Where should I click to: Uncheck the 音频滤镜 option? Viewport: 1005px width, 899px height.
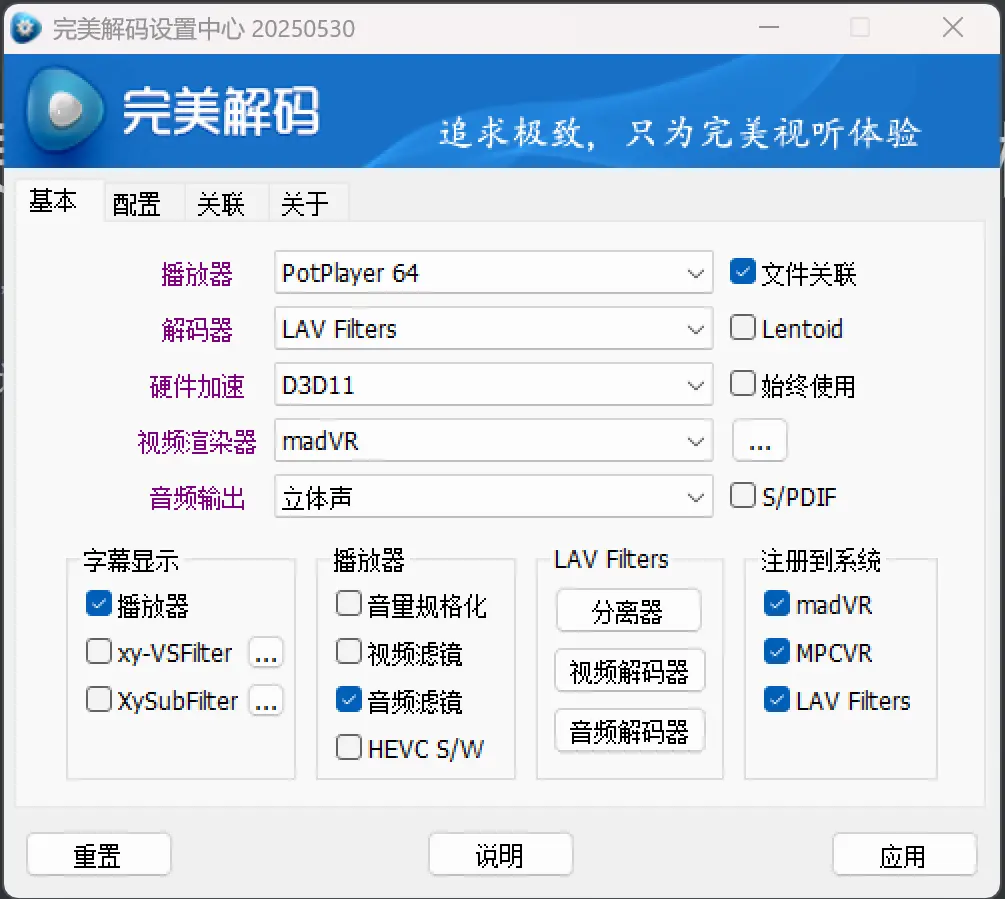(x=349, y=699)
